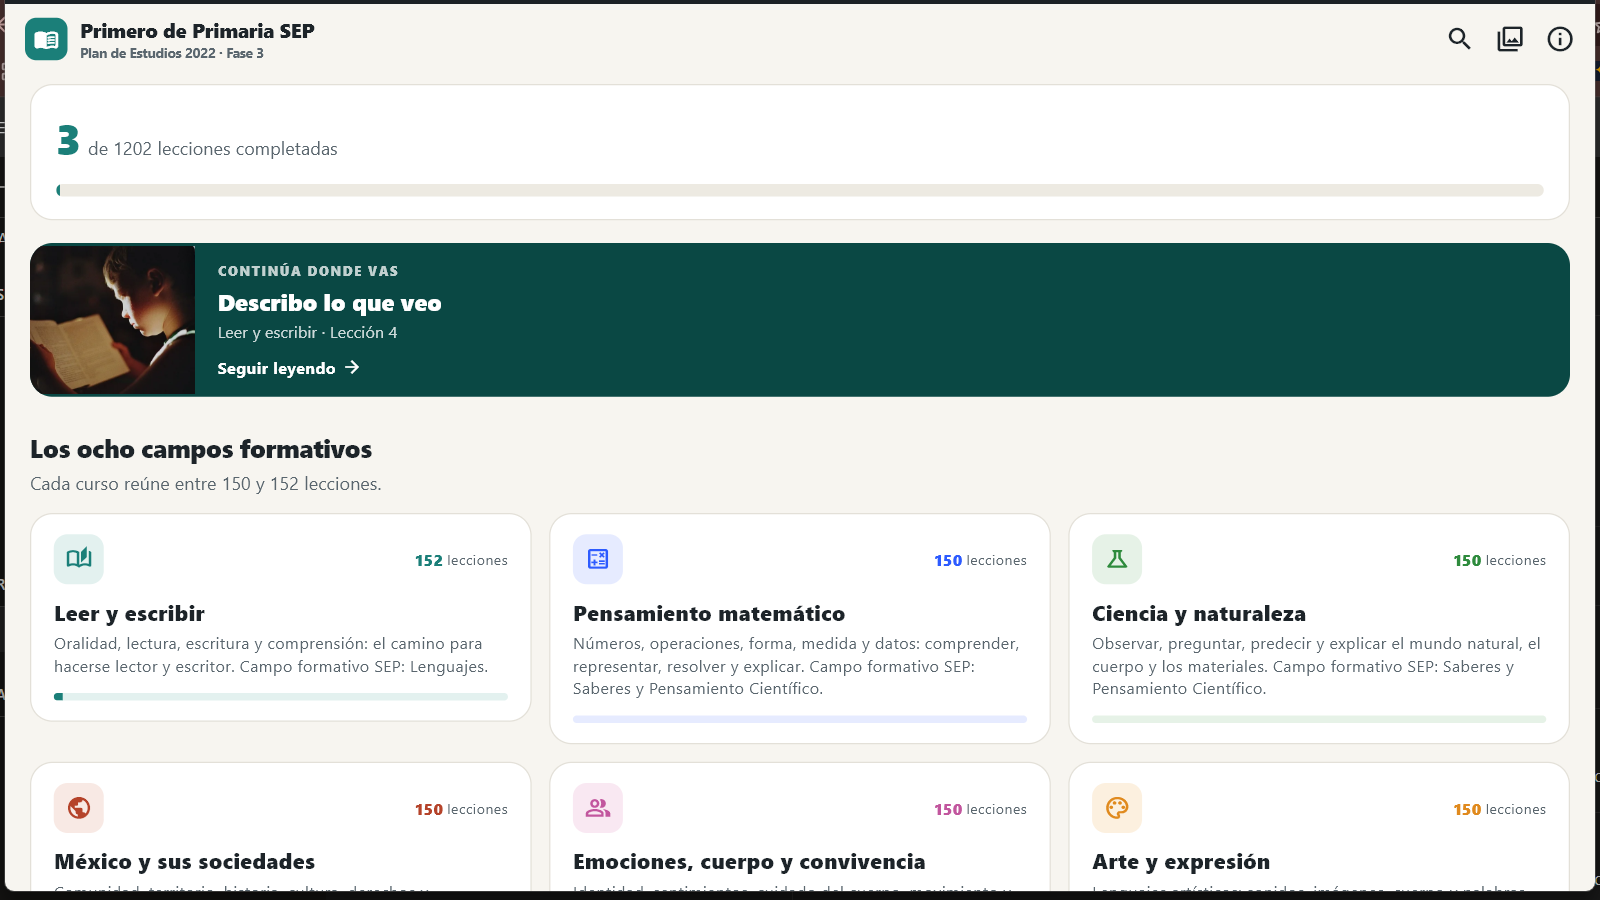
Task: Click the 150 lecciones count on Pensamiento matemático
Action: tap(980, 561)
